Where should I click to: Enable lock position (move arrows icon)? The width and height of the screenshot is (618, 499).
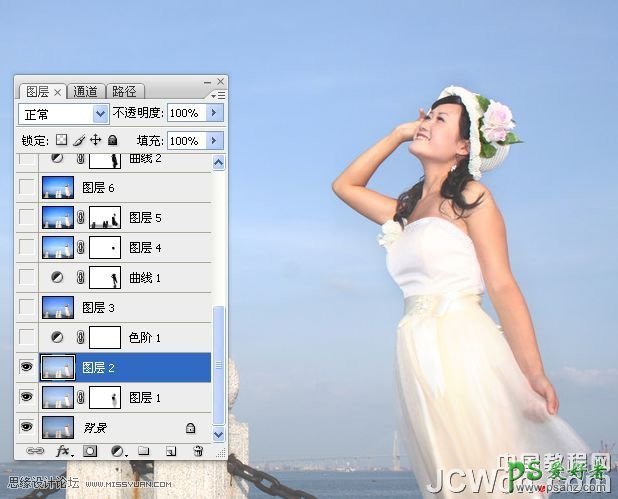(96, 140)
